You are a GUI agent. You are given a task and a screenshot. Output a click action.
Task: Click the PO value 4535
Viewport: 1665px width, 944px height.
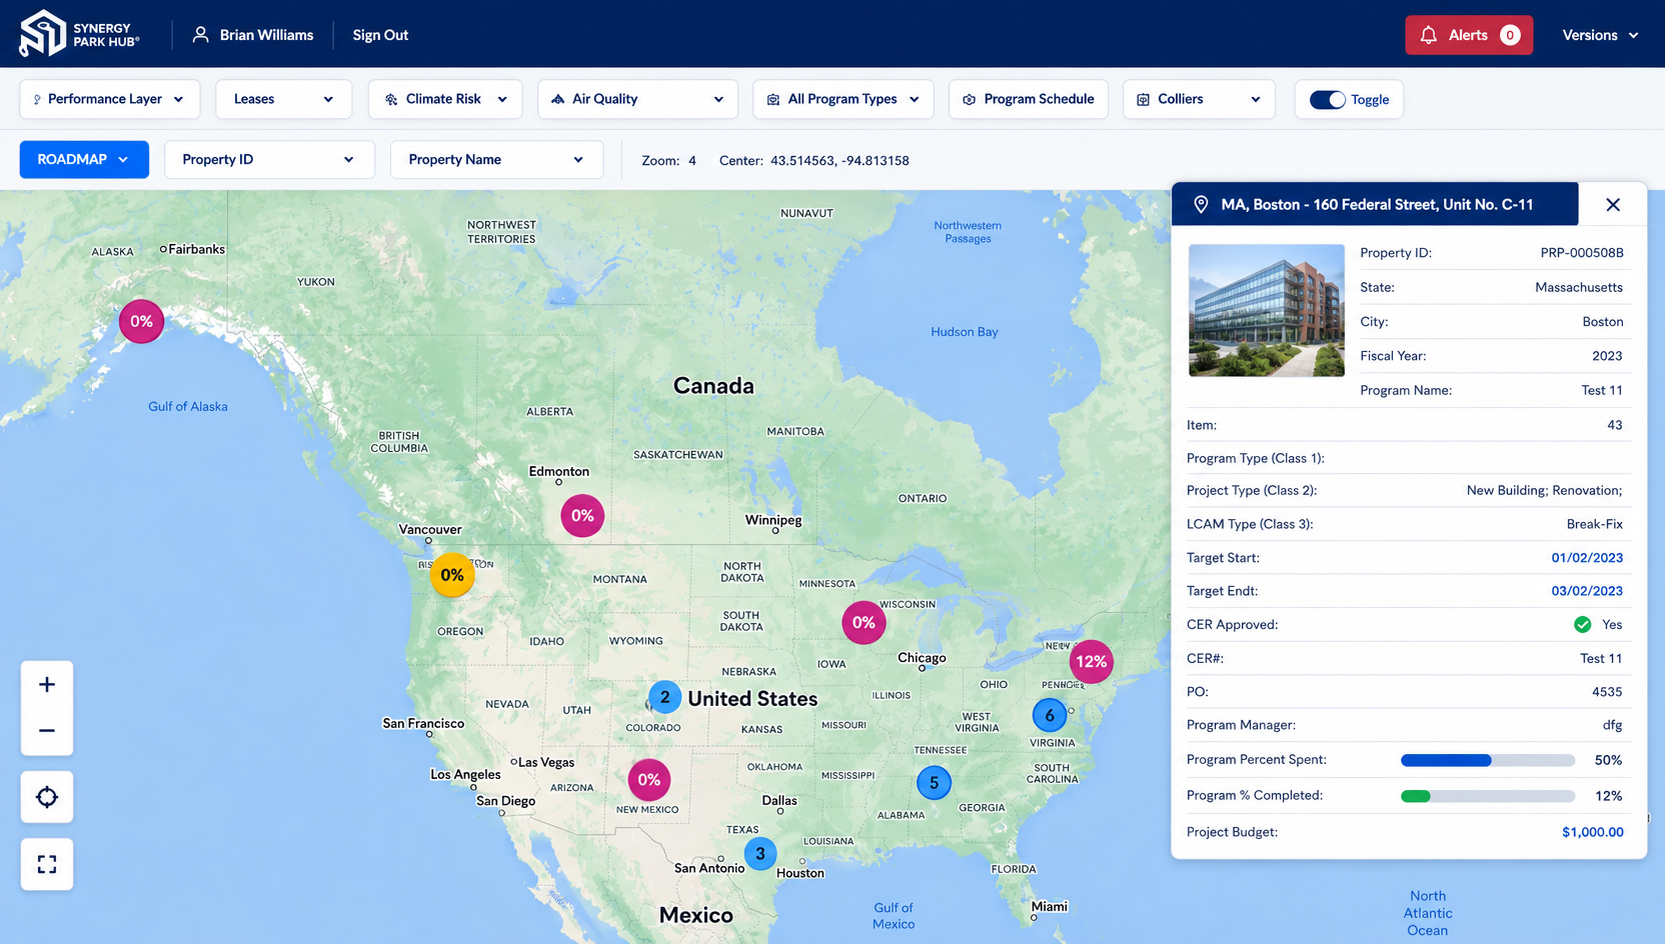click(x=1607, y=692)
